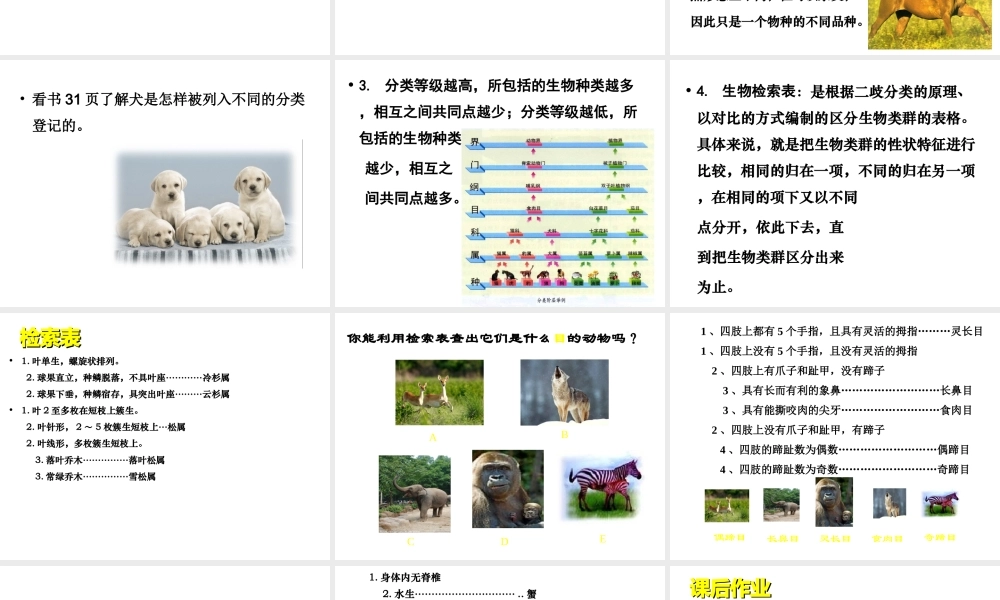
Task: Click the line 4. 生物检索表：是根据二歧分类的原理、
Action: 830,92
